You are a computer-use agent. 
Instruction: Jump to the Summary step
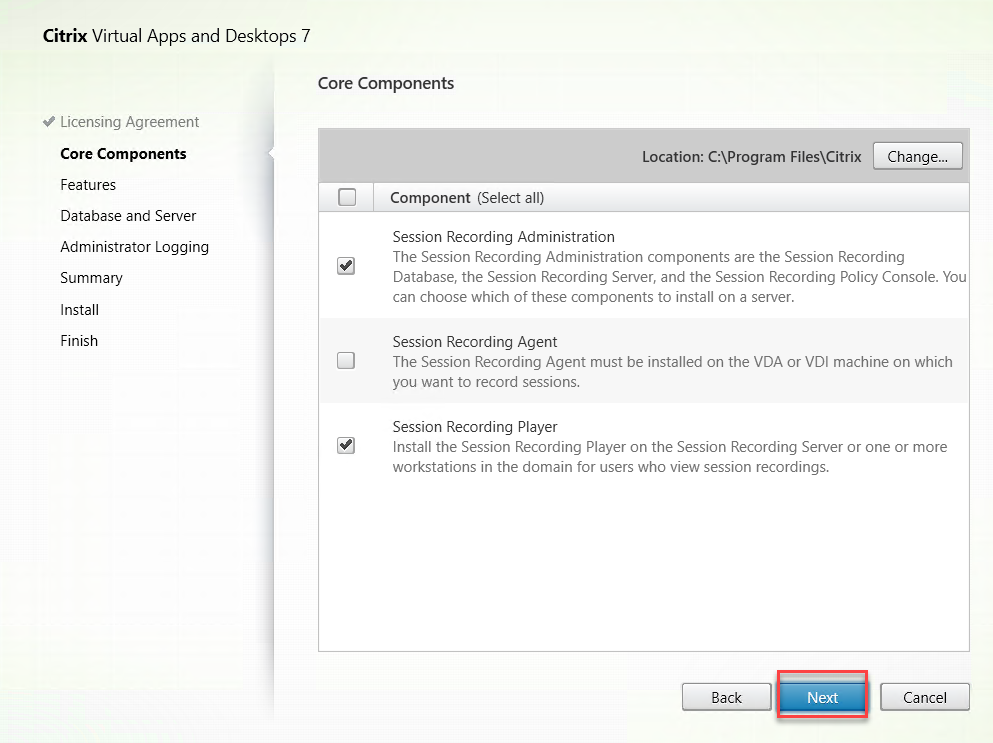coord(91,277)
